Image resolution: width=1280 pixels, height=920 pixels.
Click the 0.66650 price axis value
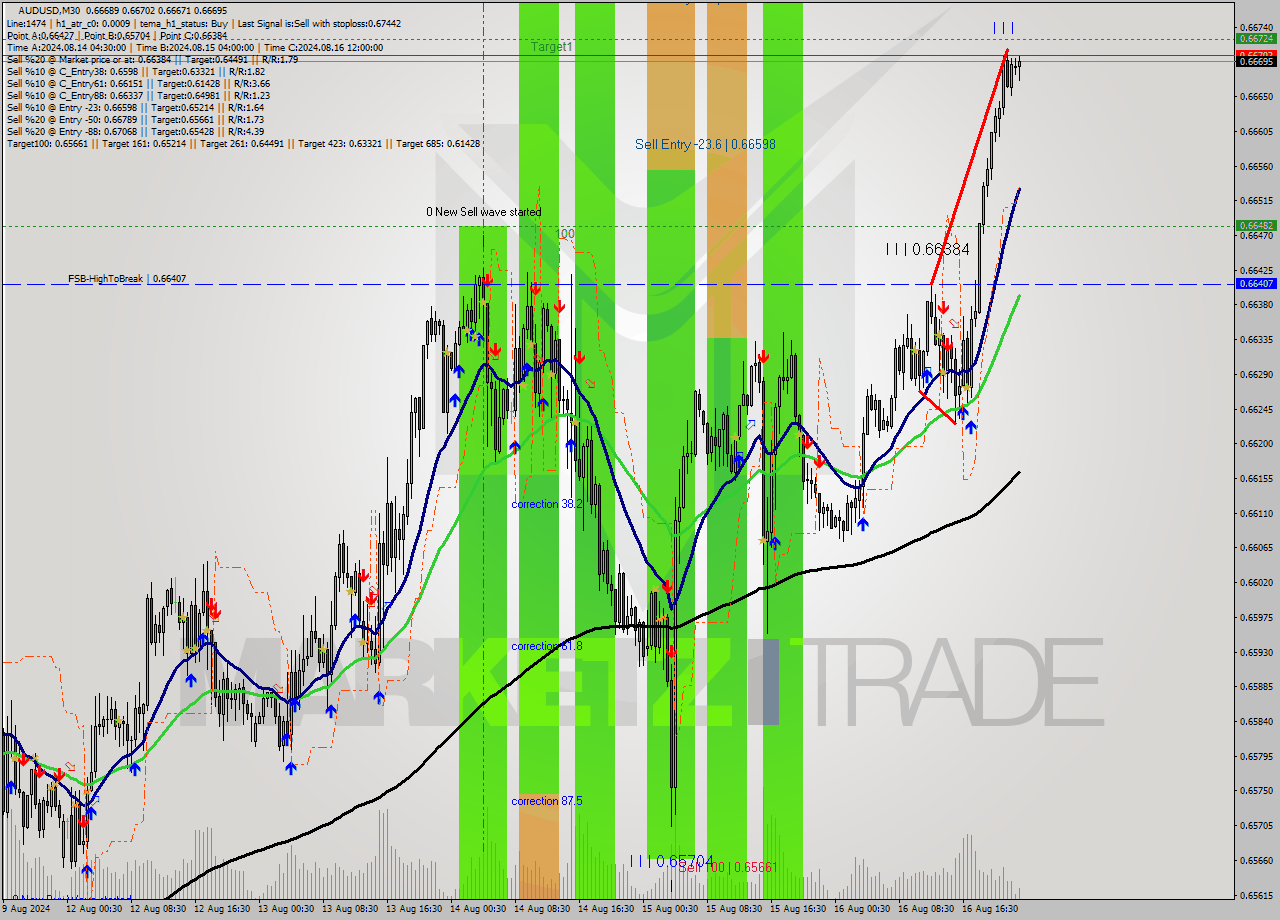coord(1256,97)
